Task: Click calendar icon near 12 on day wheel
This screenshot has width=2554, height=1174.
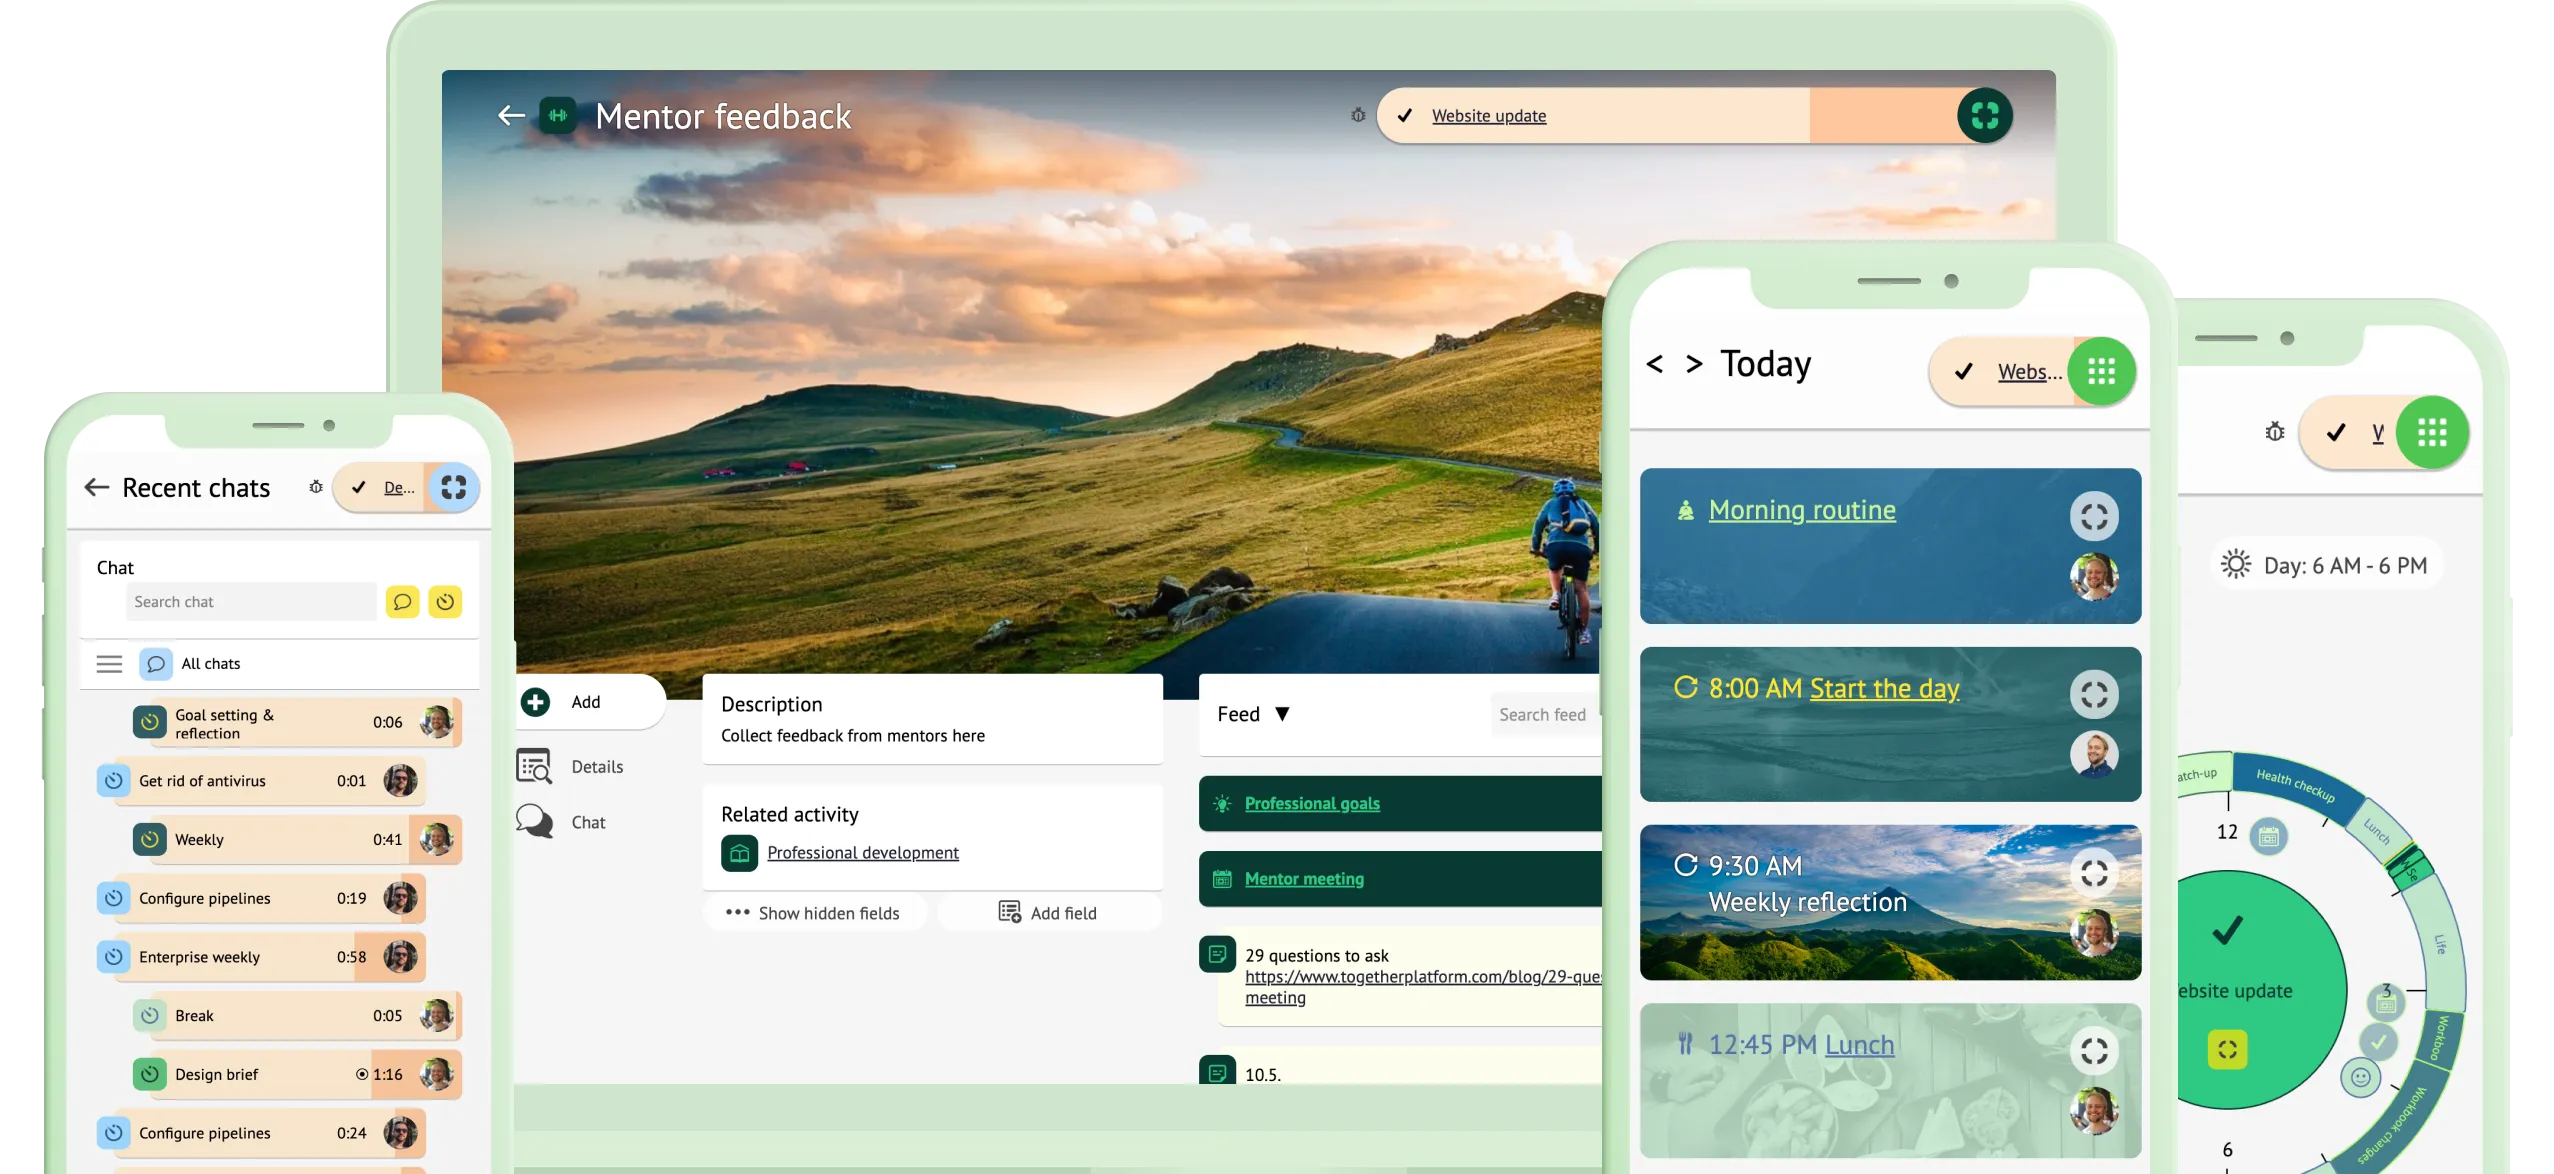Action: pyautogui.click(x=2269, y=837)
